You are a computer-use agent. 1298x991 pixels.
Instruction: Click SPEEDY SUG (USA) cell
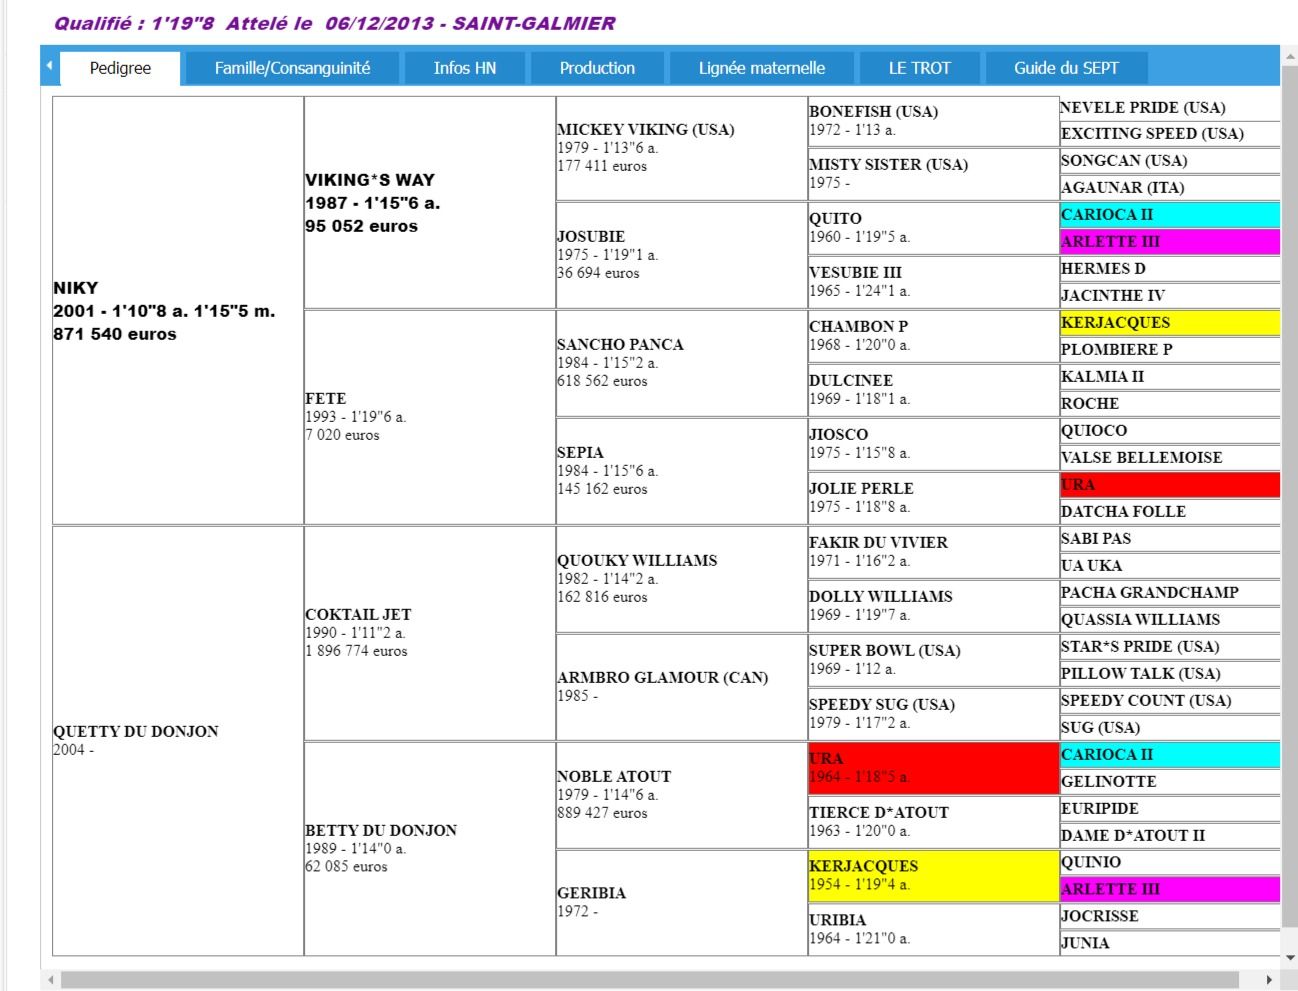click(x=934, y=714)
